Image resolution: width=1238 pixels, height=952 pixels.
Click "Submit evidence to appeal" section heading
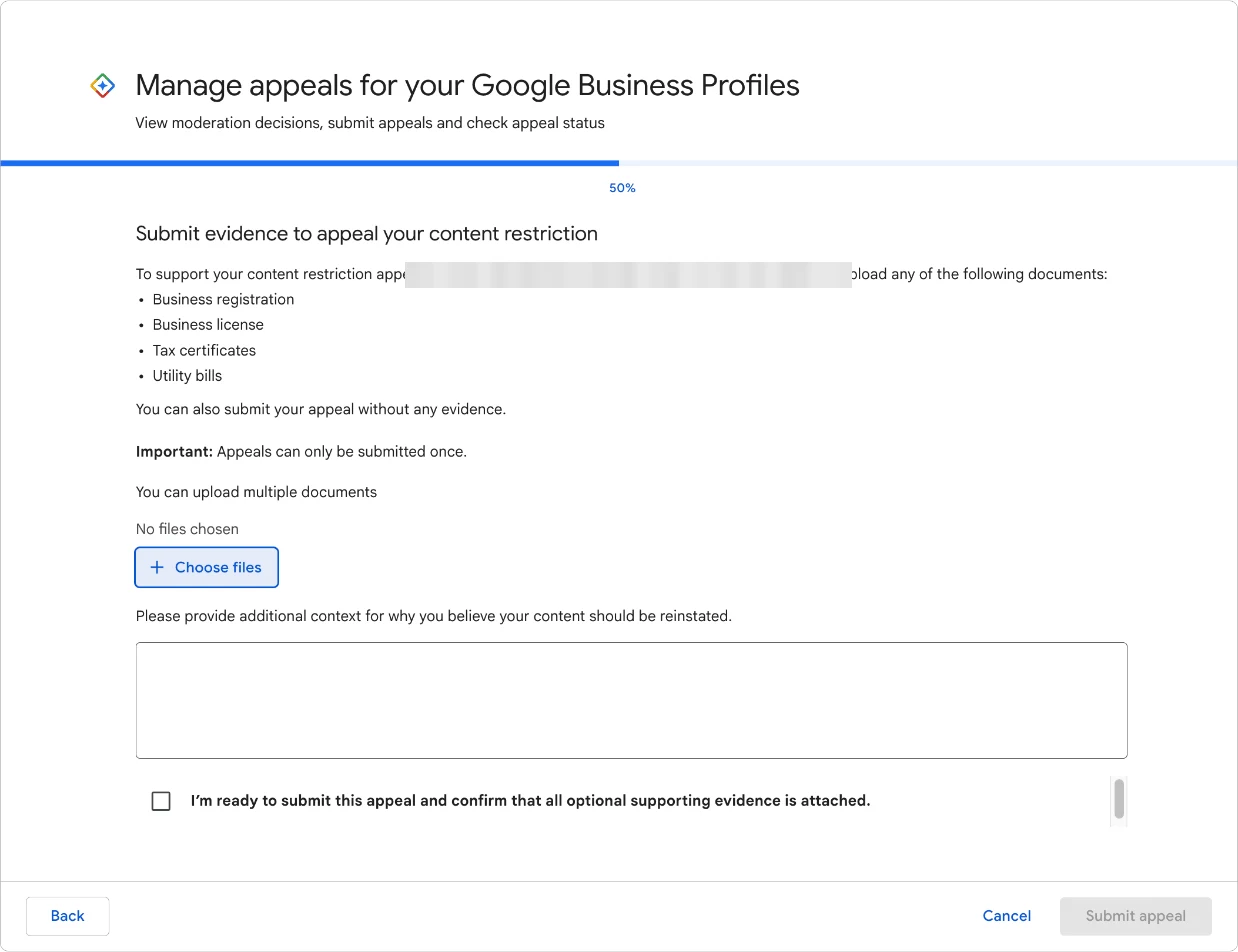[x=367, y=234]
